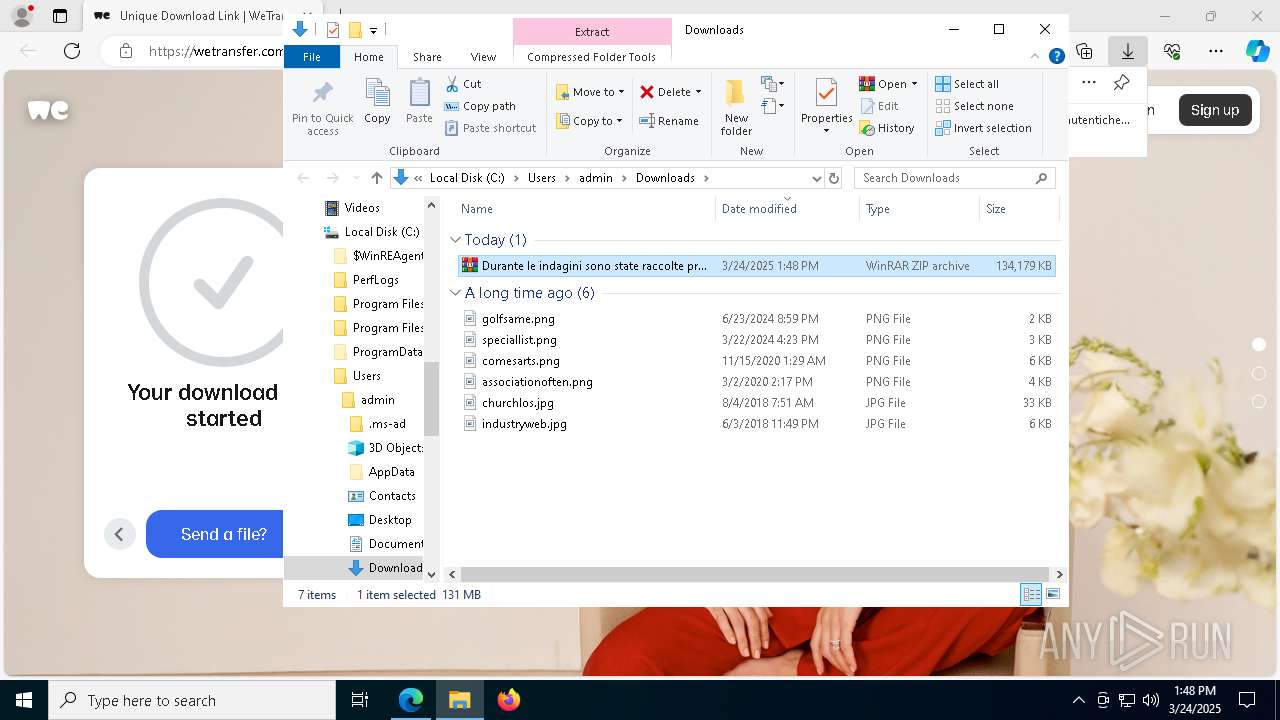Image resolution: width=1280 pixels, height=720 pixels.
Task: Click Paste shortcut in Clipboard group
Action: (490, 128)
